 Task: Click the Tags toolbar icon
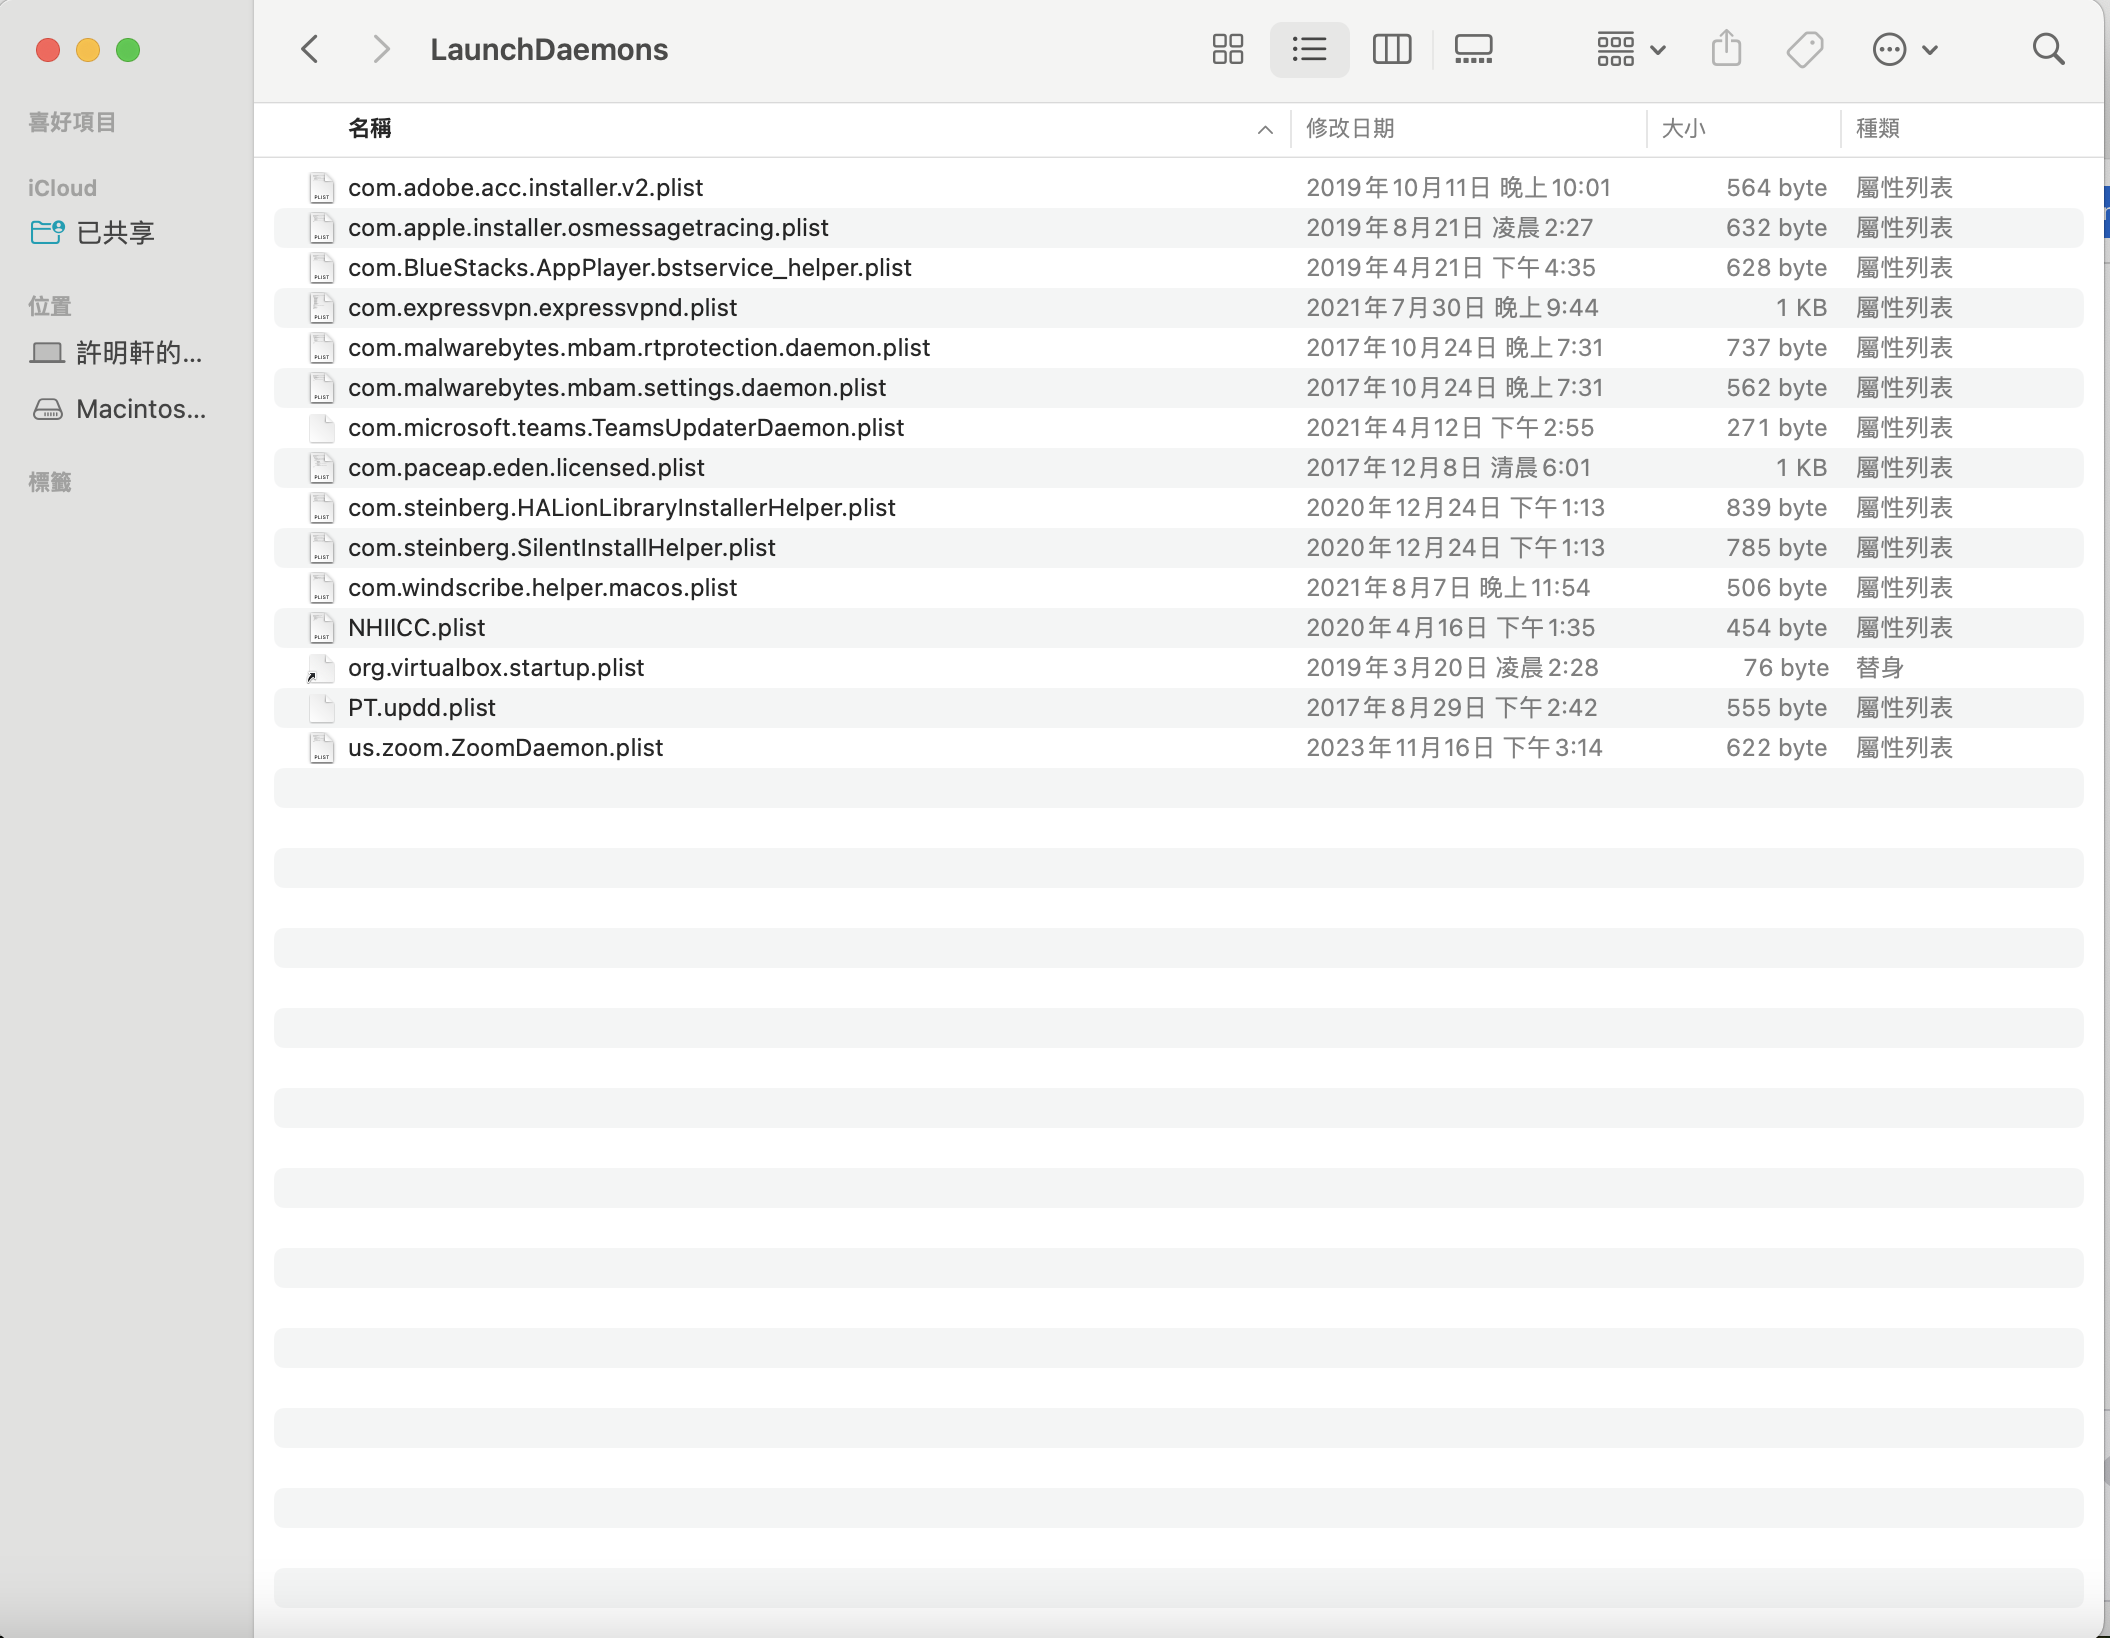[x=1805, y=49]
